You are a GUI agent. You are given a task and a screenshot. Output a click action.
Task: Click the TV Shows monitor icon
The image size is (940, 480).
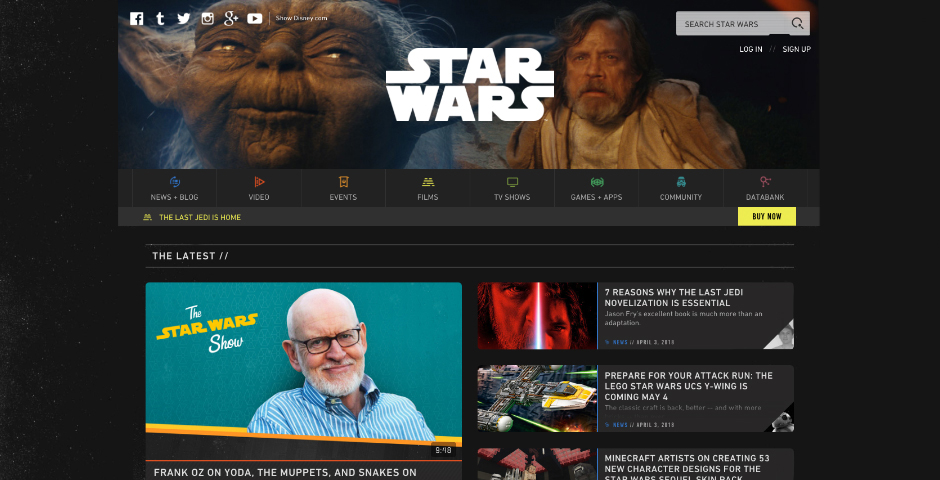pyautogui.click(x=512, y=182)
